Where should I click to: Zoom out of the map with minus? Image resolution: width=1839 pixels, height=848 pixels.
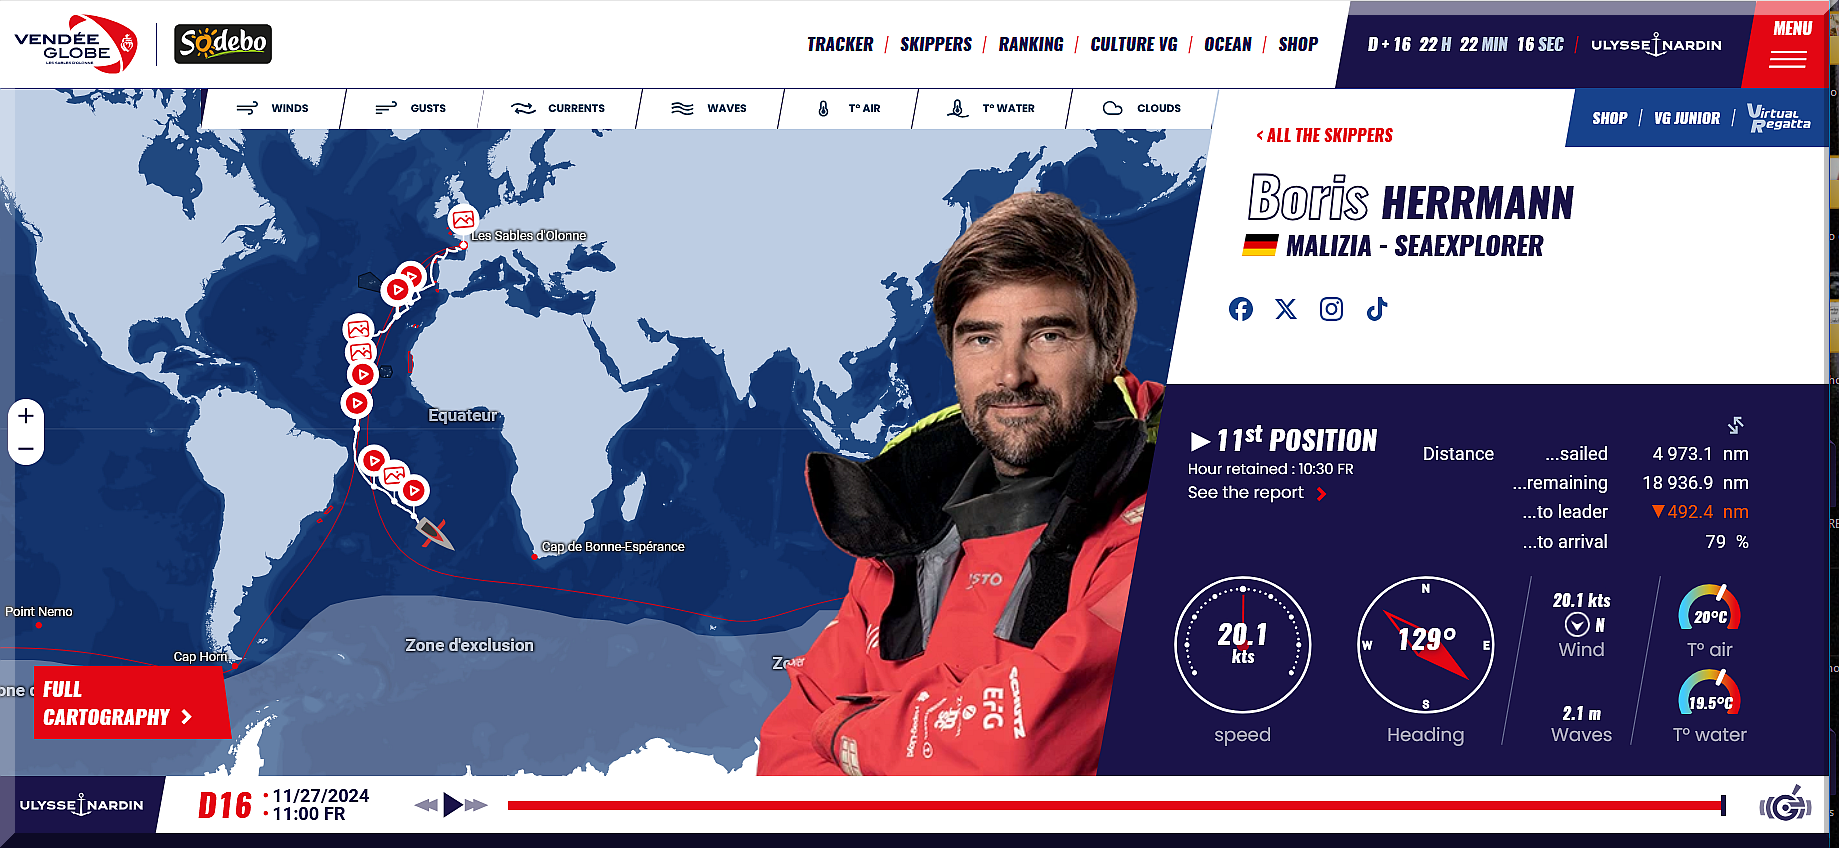pyautogui.click(x=26, y=449)
